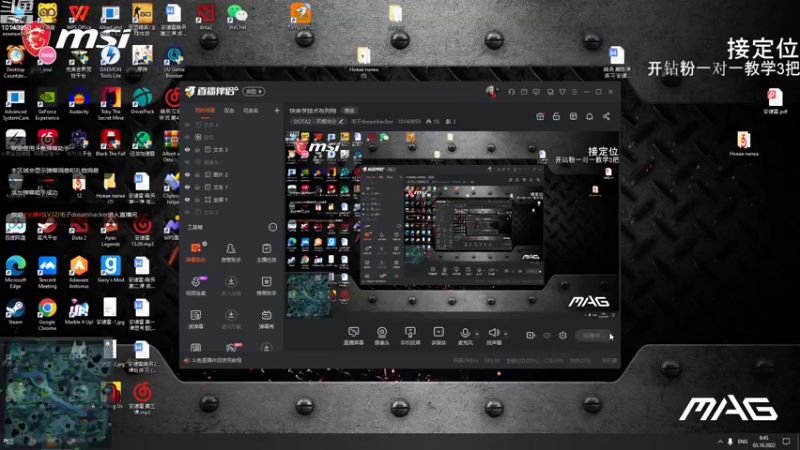
Task: Select the 我的场景 scene tab
Action: point(205,110)
